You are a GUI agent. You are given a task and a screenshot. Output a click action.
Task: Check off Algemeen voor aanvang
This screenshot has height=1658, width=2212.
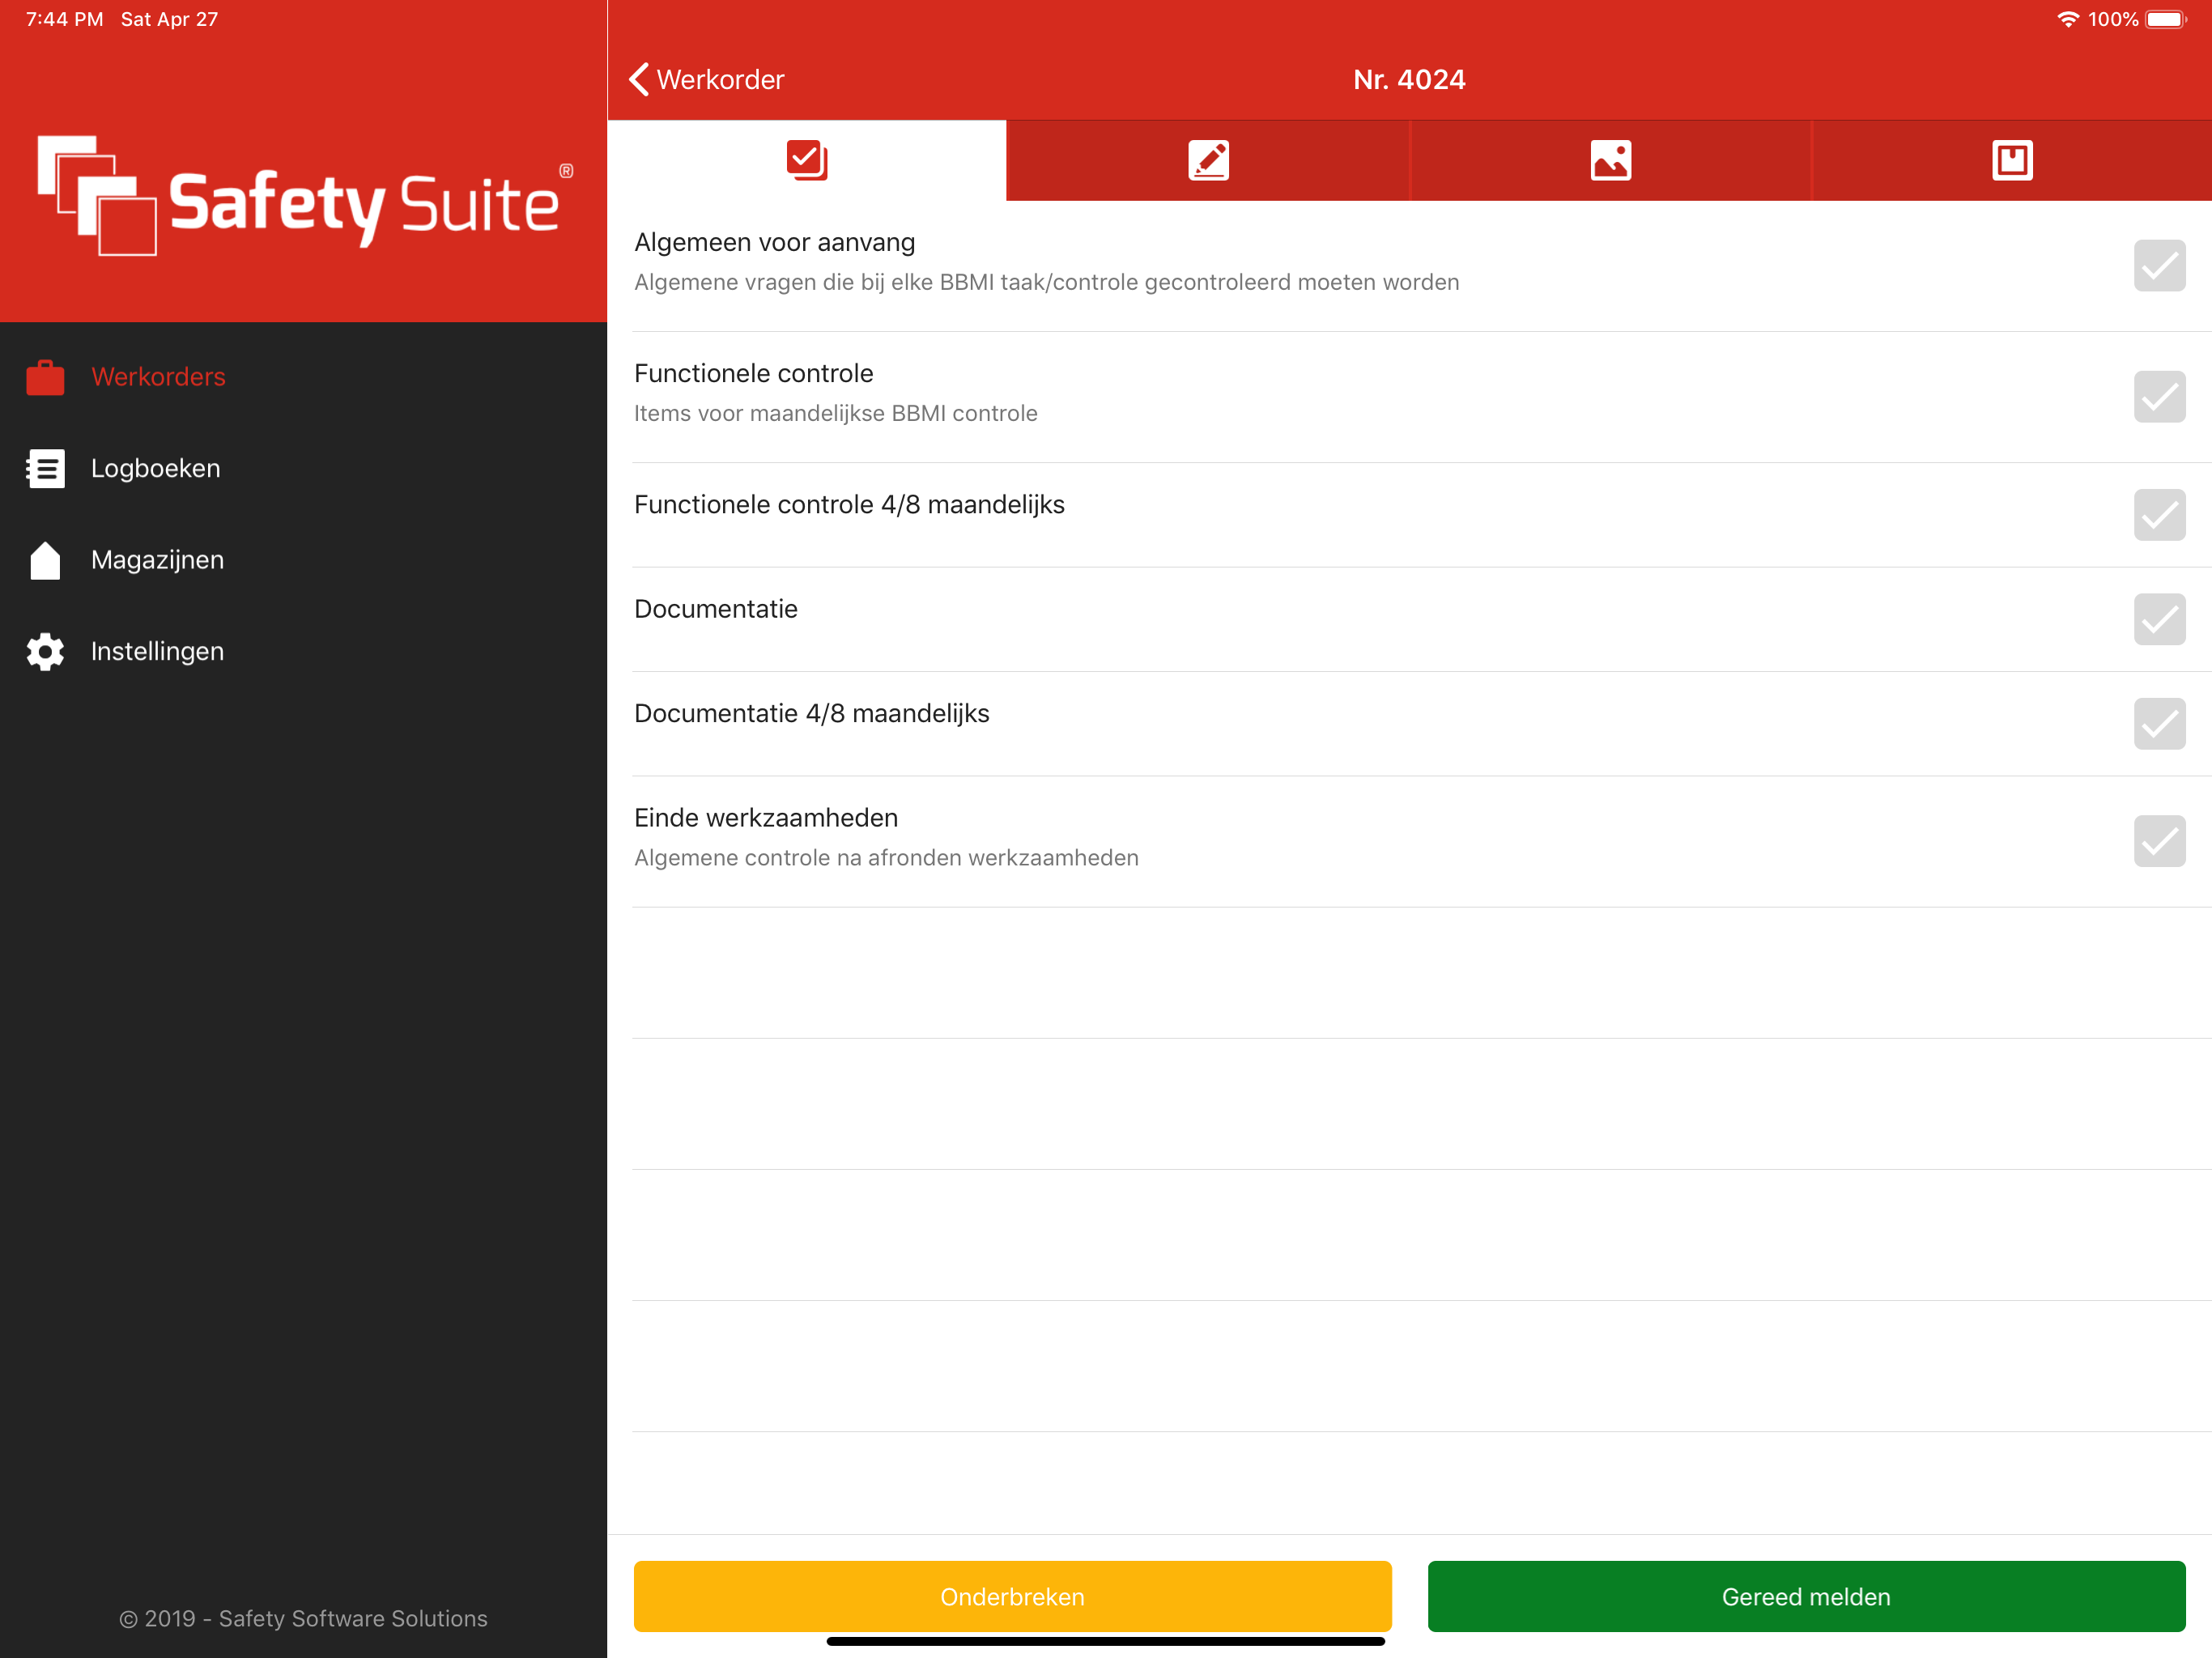coord(2159,265)
